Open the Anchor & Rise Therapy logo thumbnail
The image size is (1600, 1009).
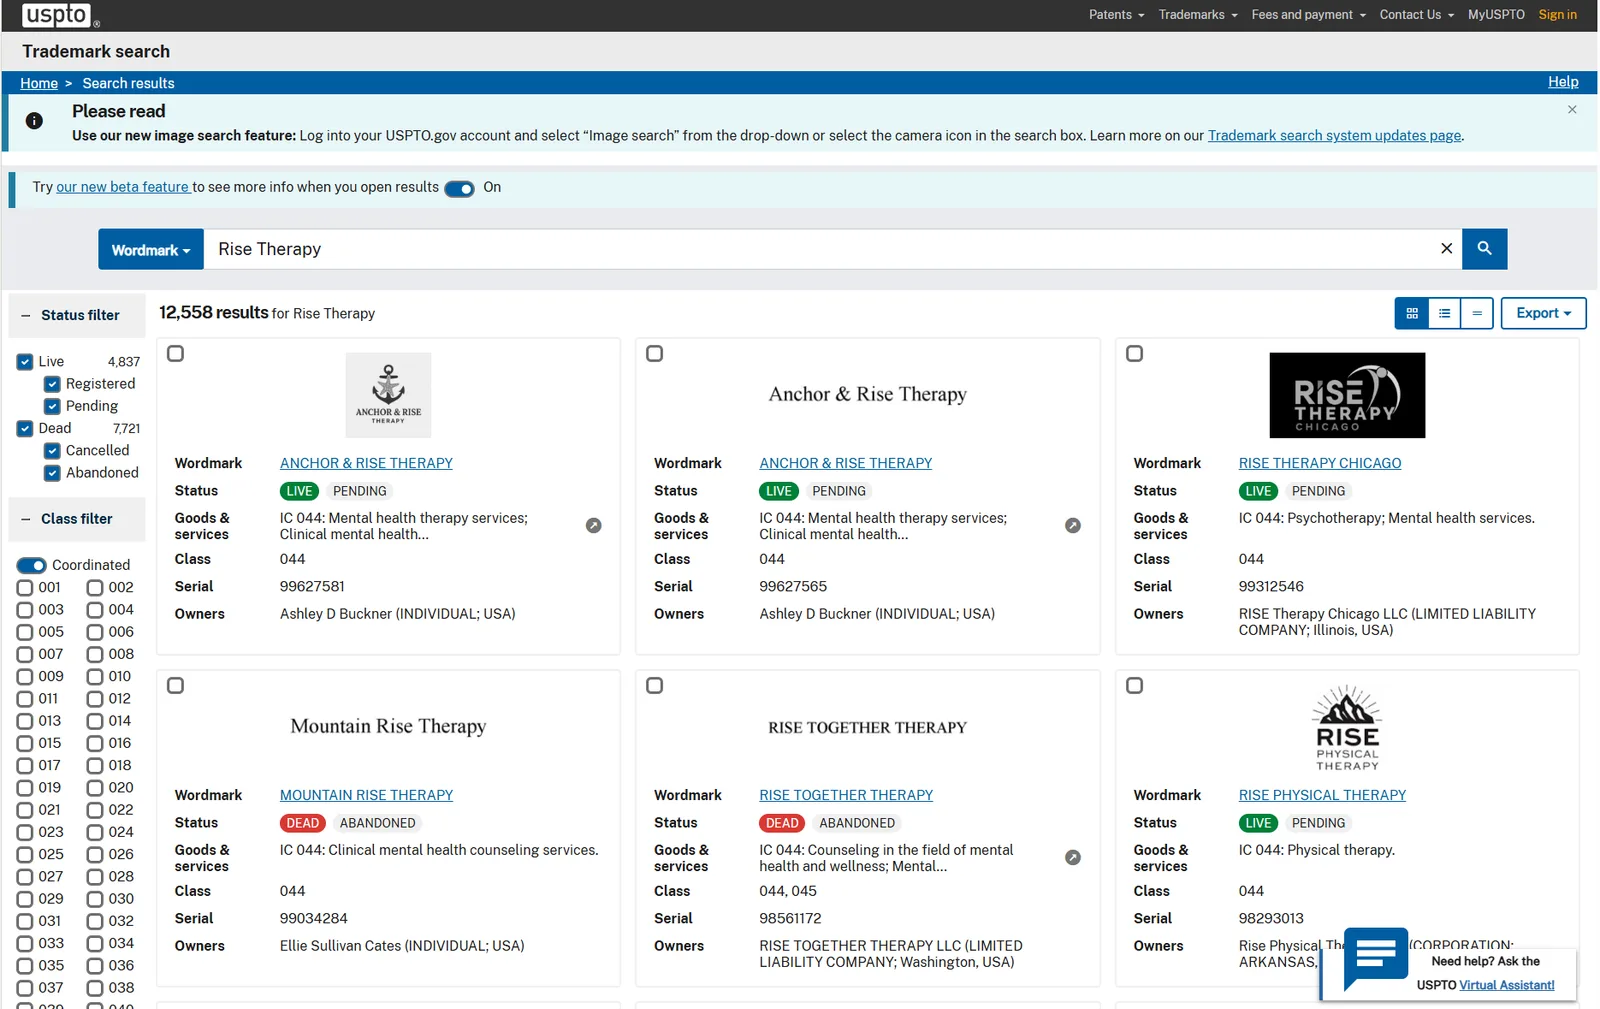click(388, 395)
